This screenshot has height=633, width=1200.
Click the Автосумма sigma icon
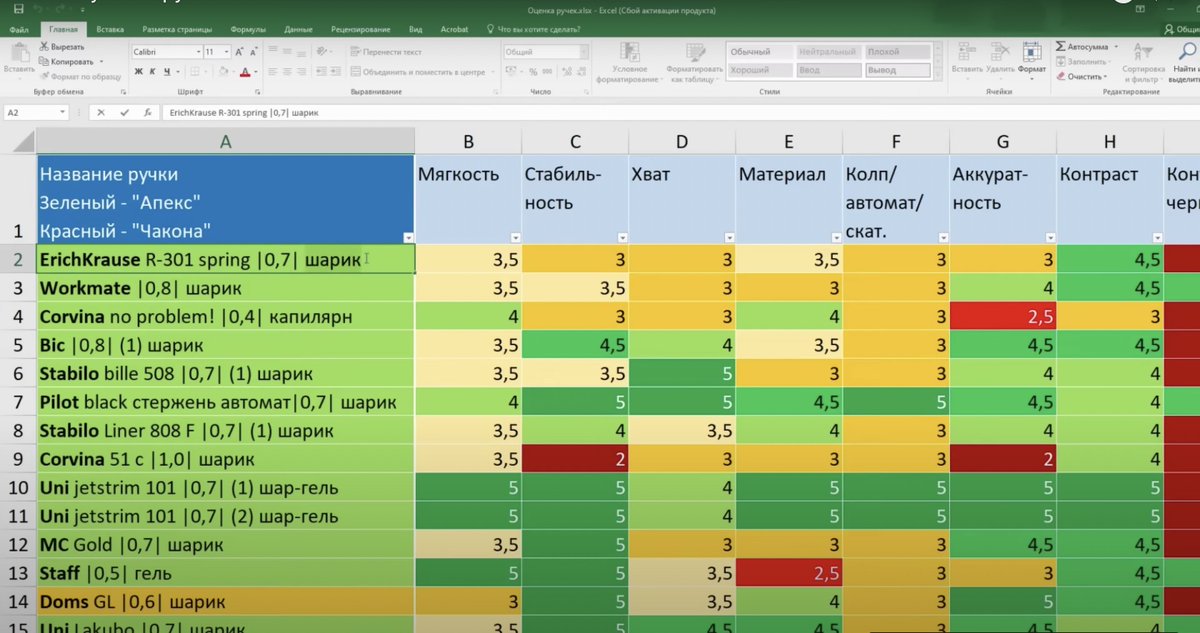coord(1061,46)
